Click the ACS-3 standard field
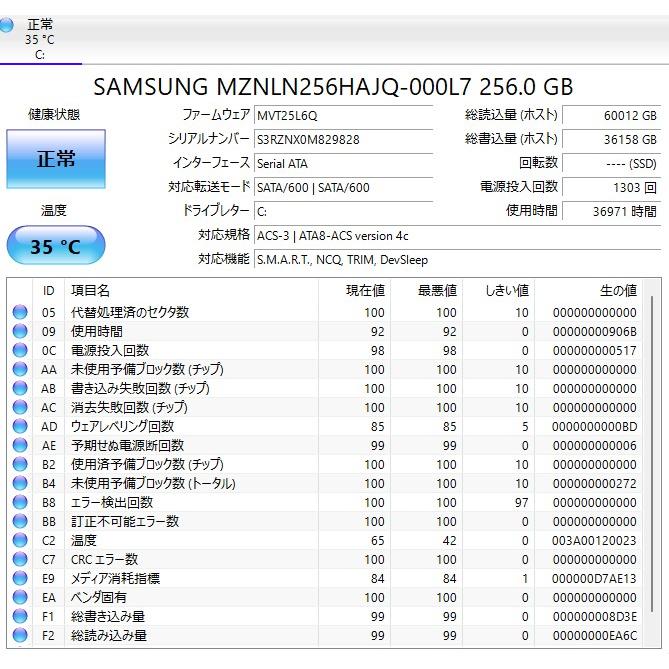 (457, 236)
